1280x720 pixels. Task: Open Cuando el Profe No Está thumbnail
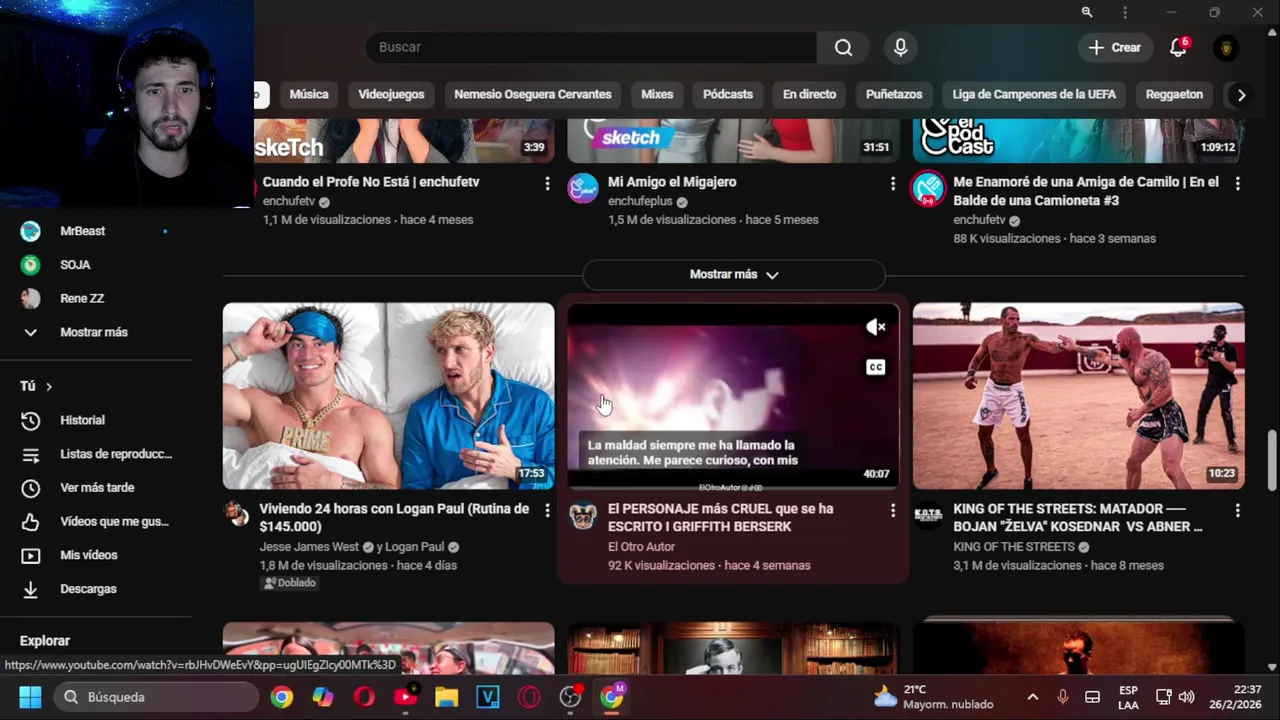(405, 140)
